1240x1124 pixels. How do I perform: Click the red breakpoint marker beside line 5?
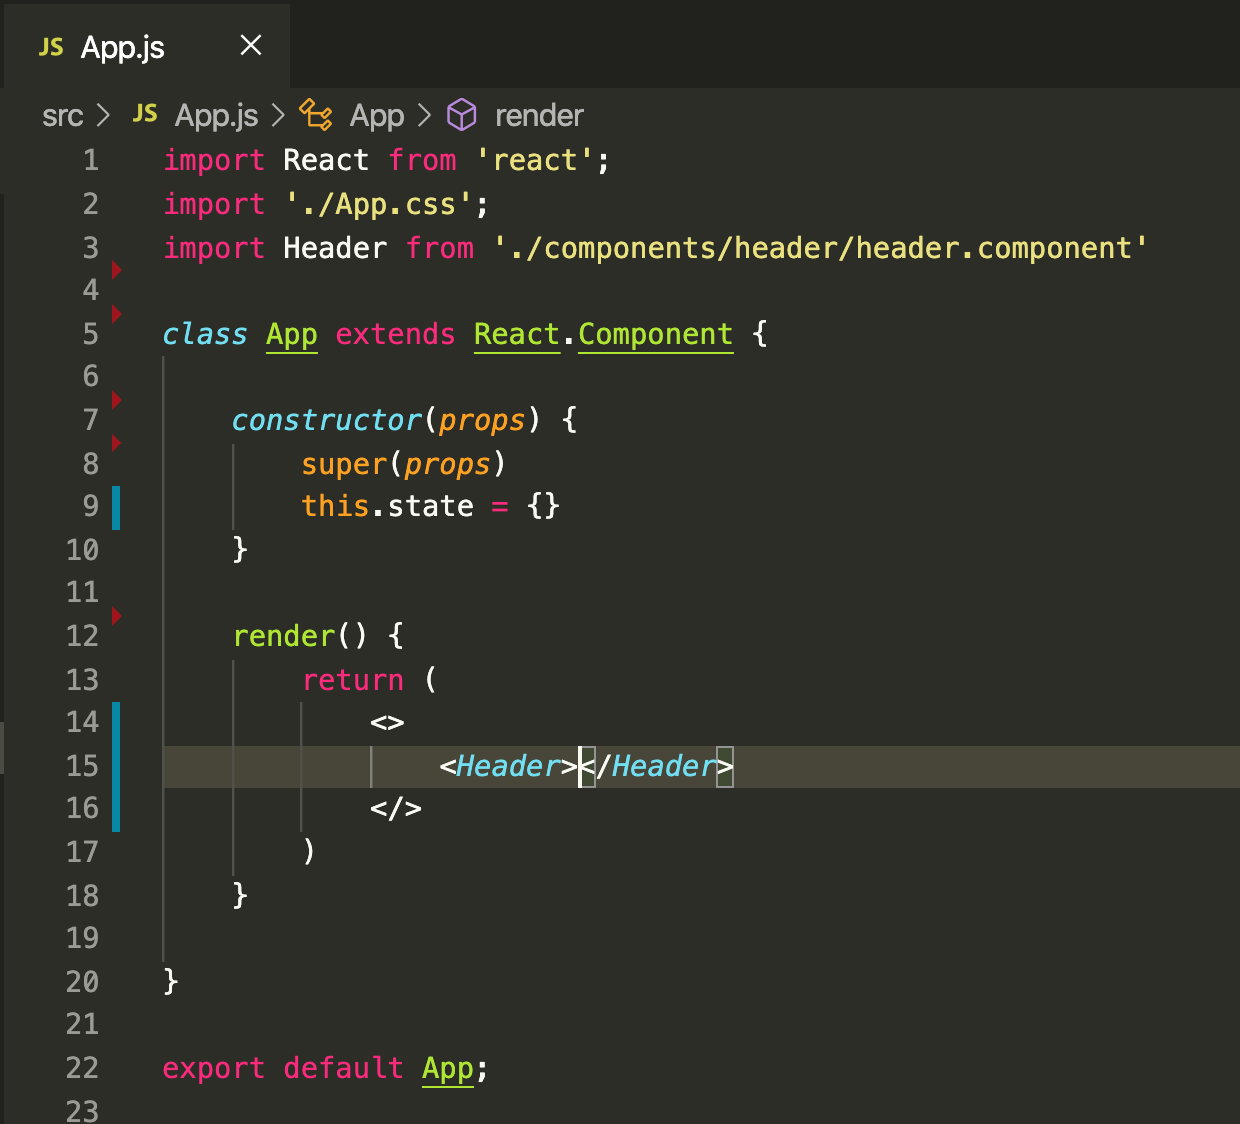pyautogui.click(x=117, y=312)
